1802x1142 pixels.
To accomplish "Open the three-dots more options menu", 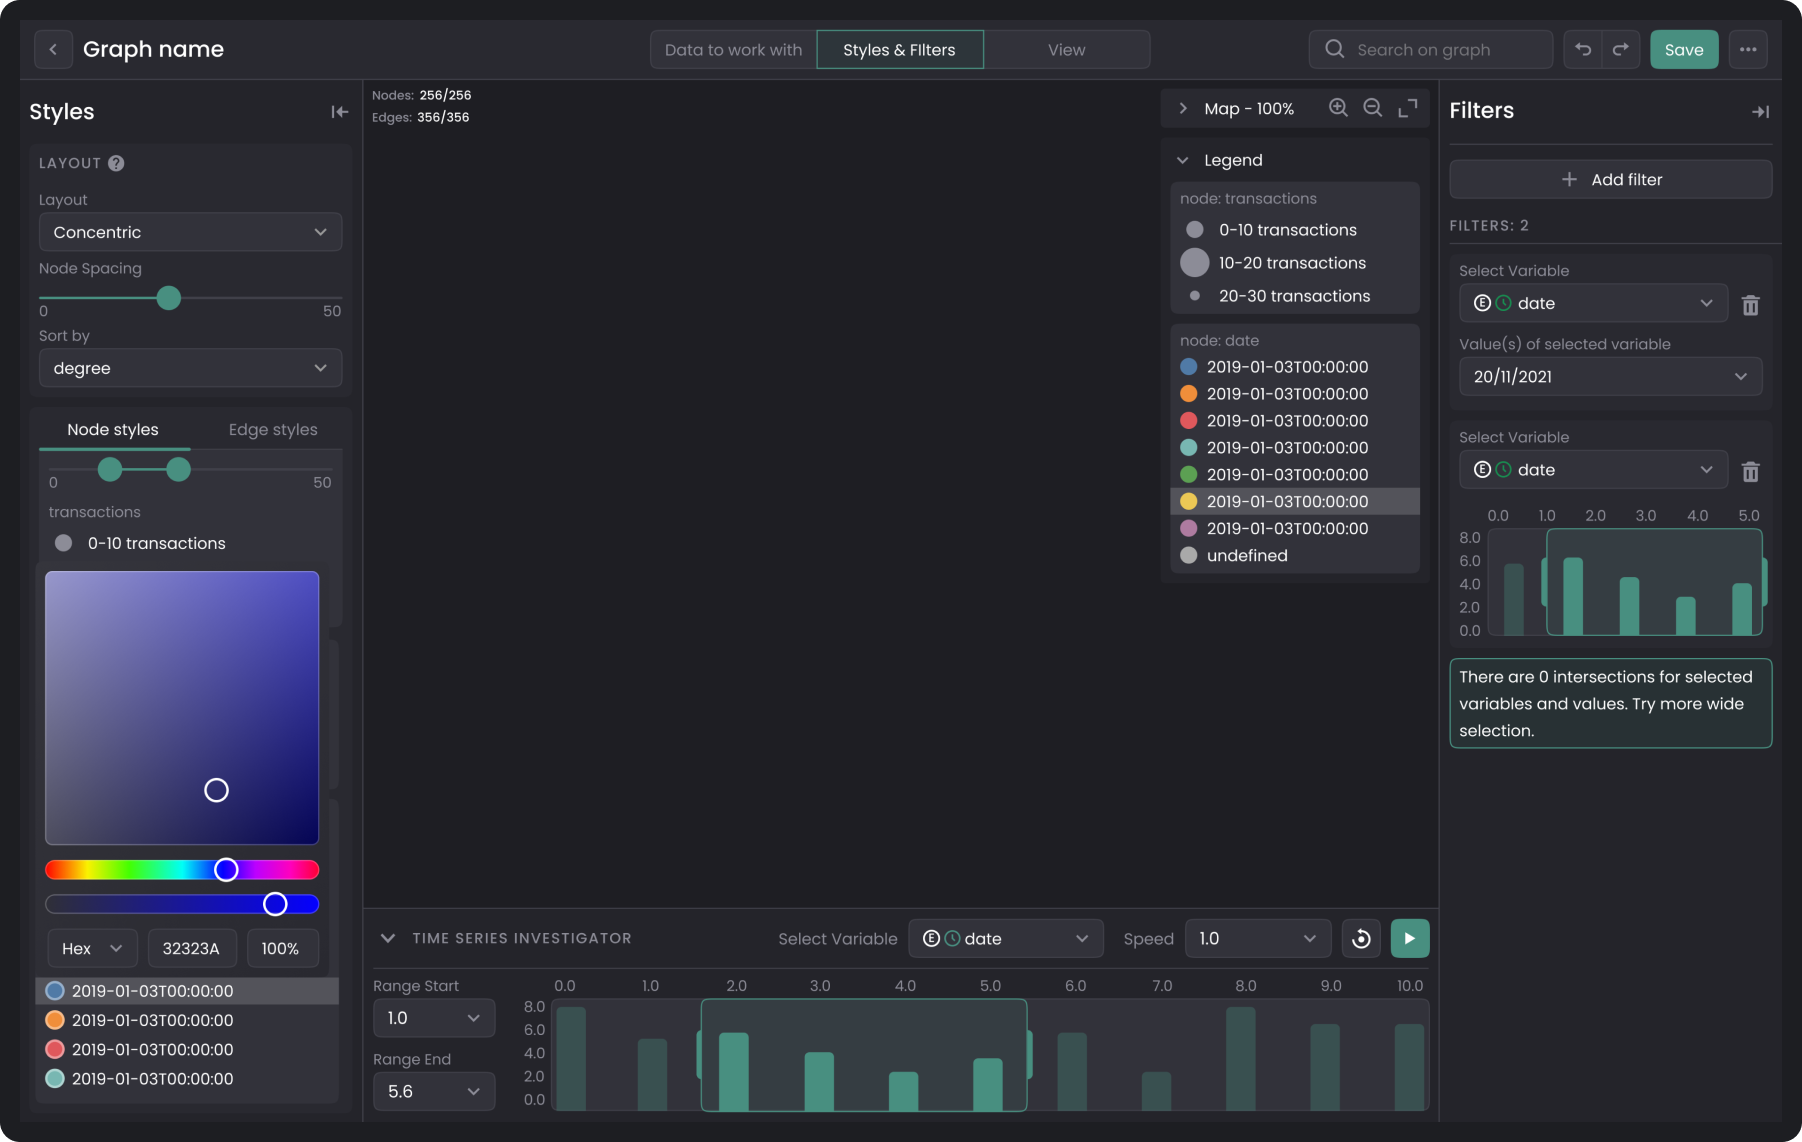I will (x=1748, y=49).
